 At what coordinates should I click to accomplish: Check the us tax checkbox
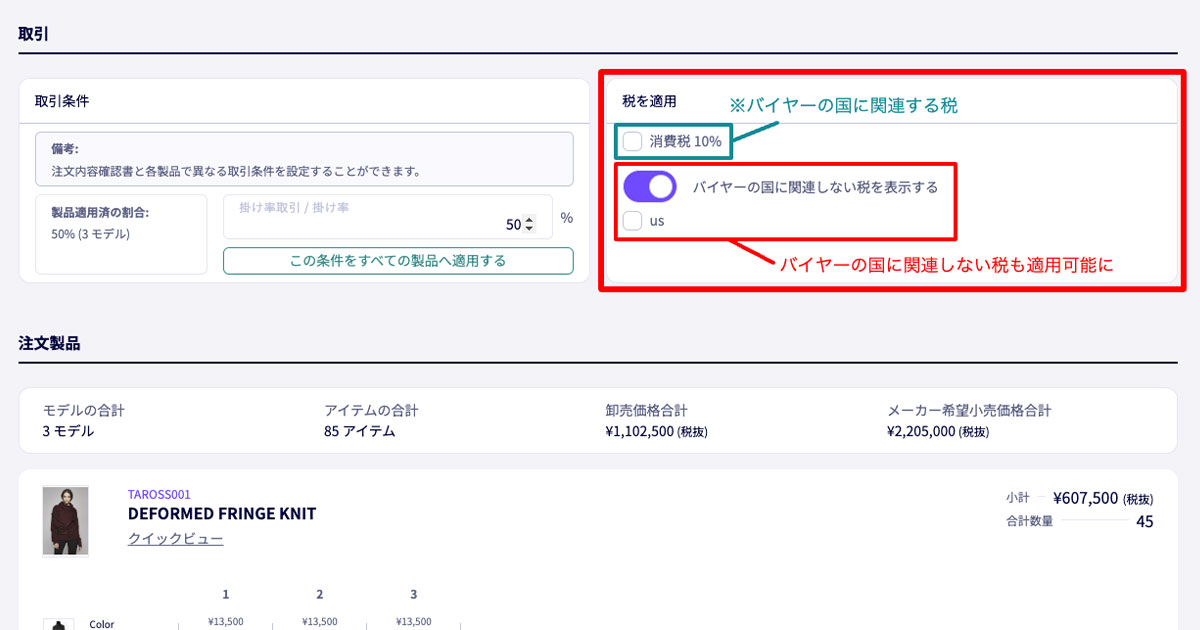(x=632, y=221)
